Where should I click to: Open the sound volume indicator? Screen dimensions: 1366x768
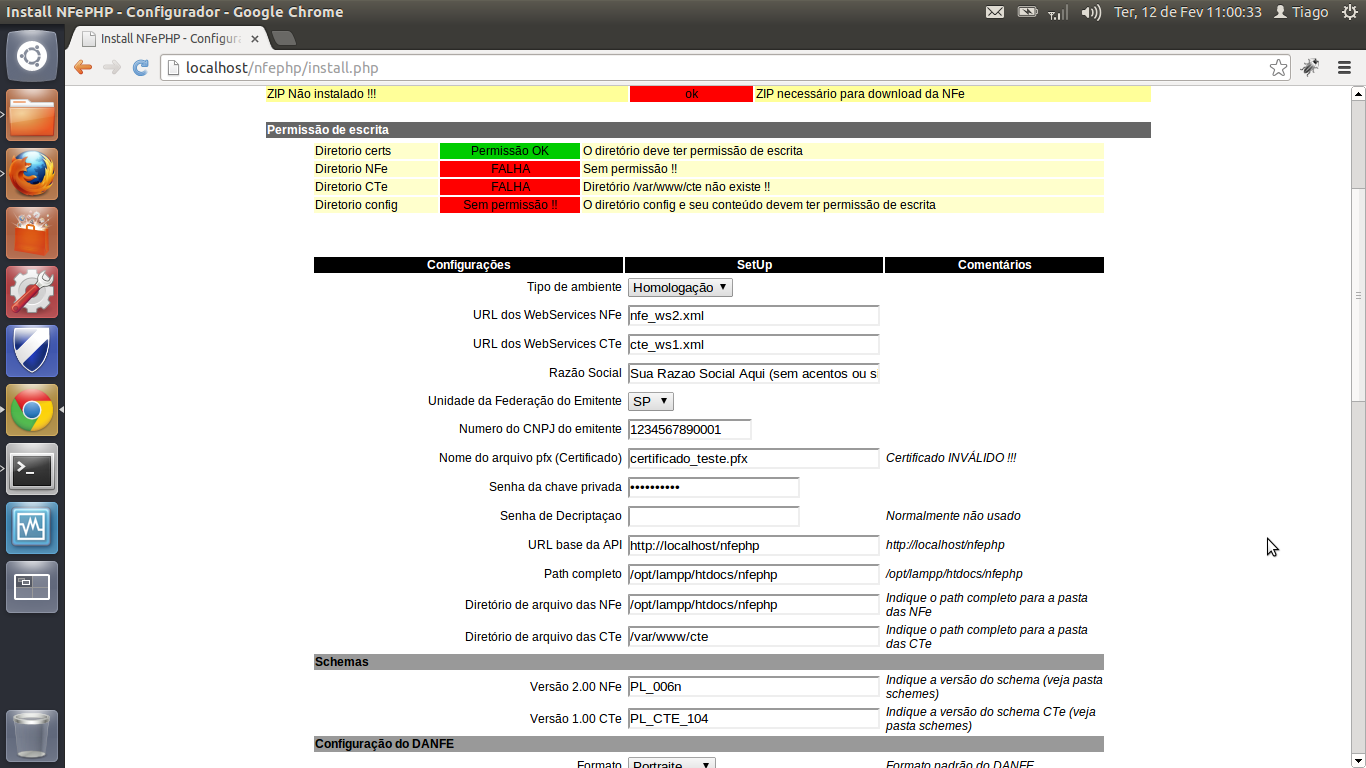[1091, 12]
